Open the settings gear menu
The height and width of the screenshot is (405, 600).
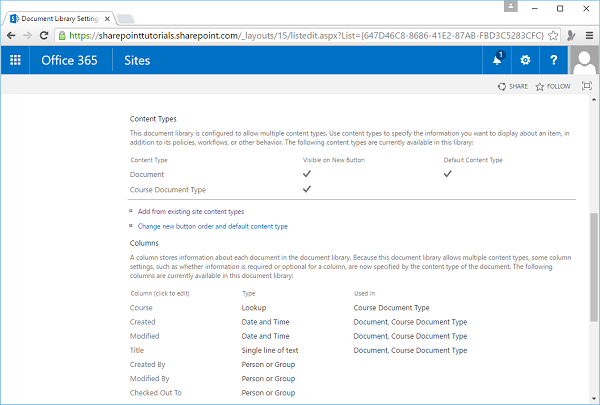coord(525,60)
